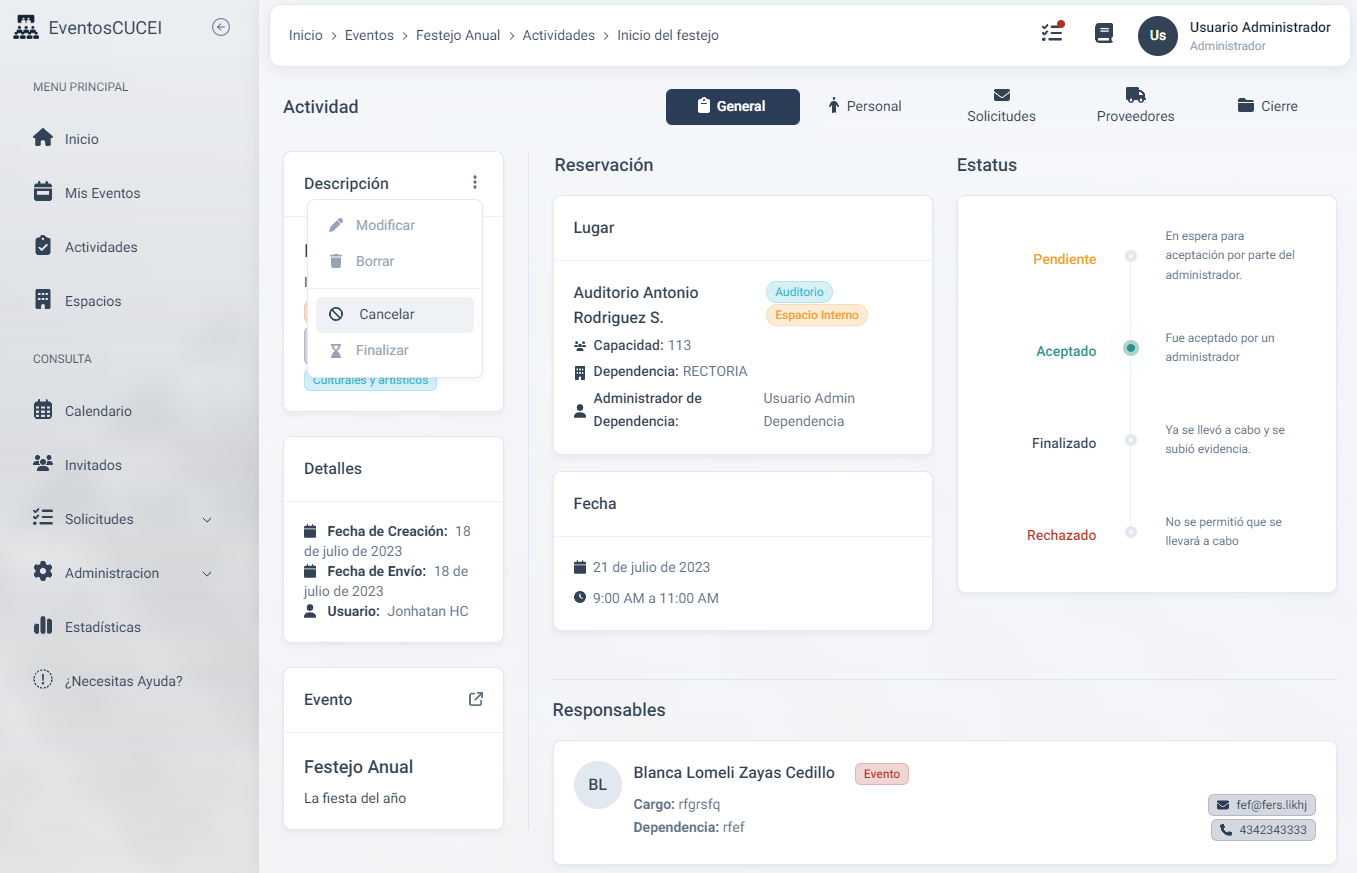This screenshot has width=1357, height=873.
Task: Open Calendario from the sidebar
Action: coord(98,411)
